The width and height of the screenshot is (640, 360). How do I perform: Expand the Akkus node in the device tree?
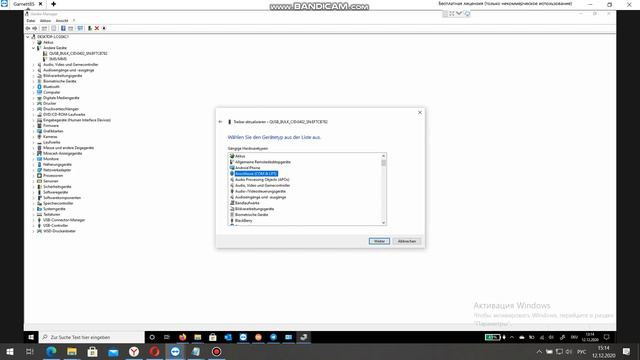pos(33,42)
